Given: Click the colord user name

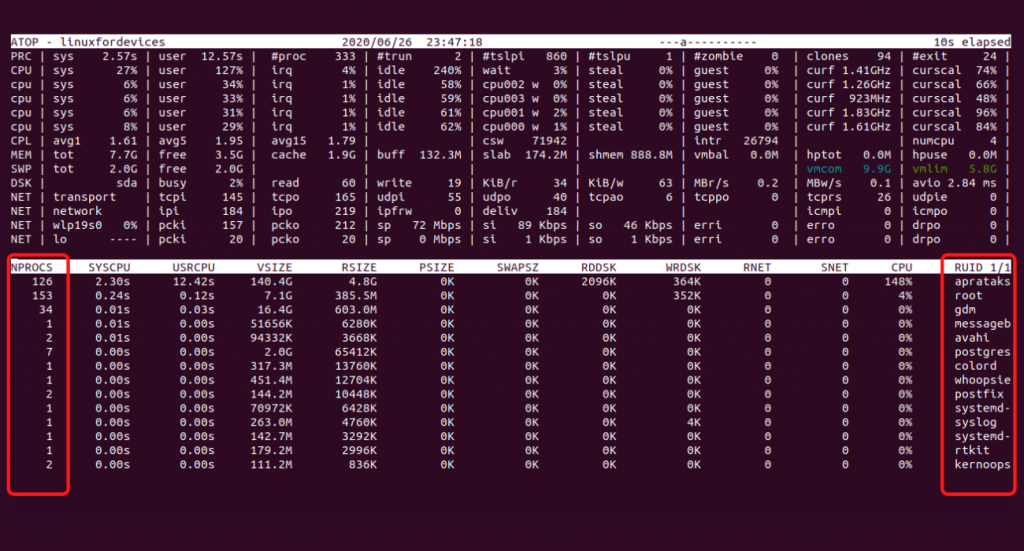Looking at the screenshot, I should (x=975, y=366).
